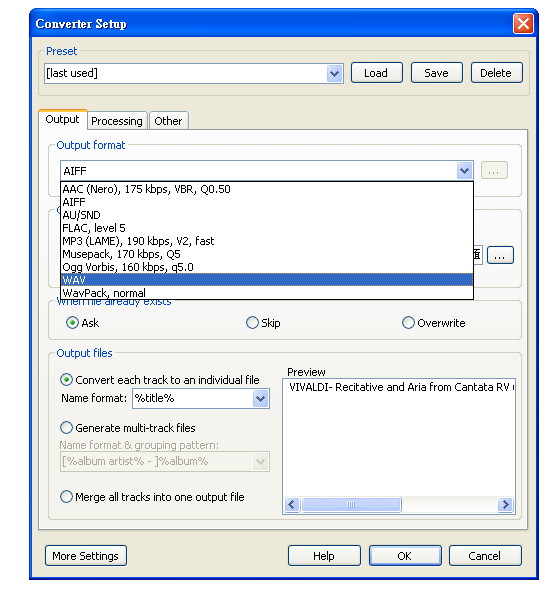Click scroll left arrow in Preview
Viewport: 559px width, 600px height.
(x=292, y=504)
